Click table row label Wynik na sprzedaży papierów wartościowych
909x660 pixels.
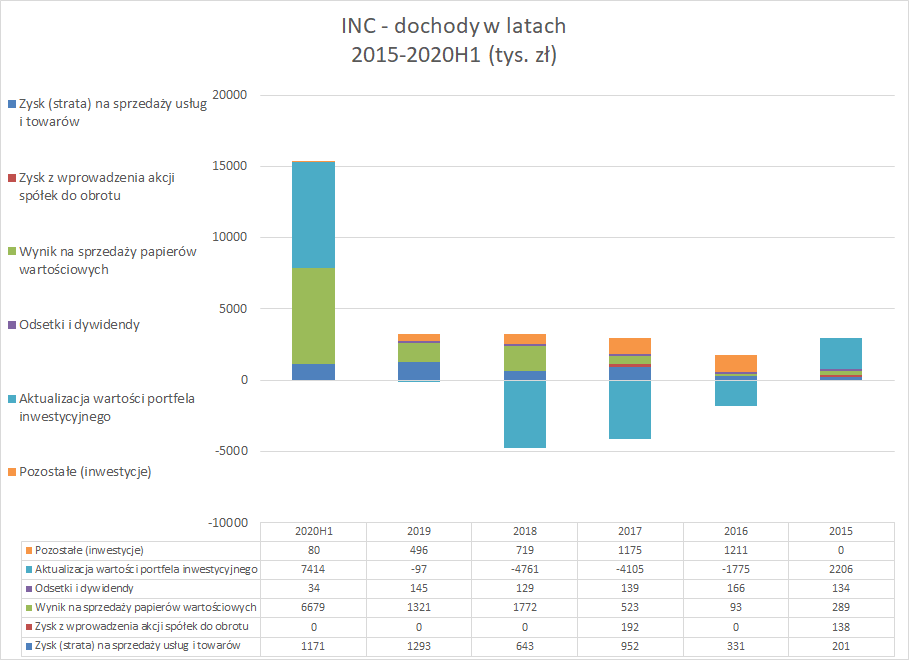click(146, 607)
